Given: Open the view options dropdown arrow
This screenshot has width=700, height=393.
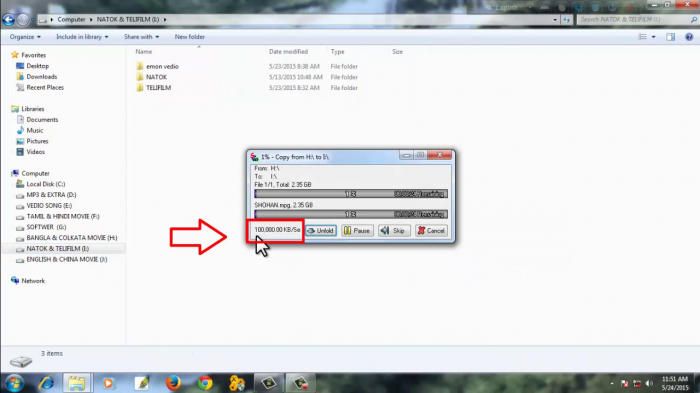Looking at the screenshot, I should 654,37.
